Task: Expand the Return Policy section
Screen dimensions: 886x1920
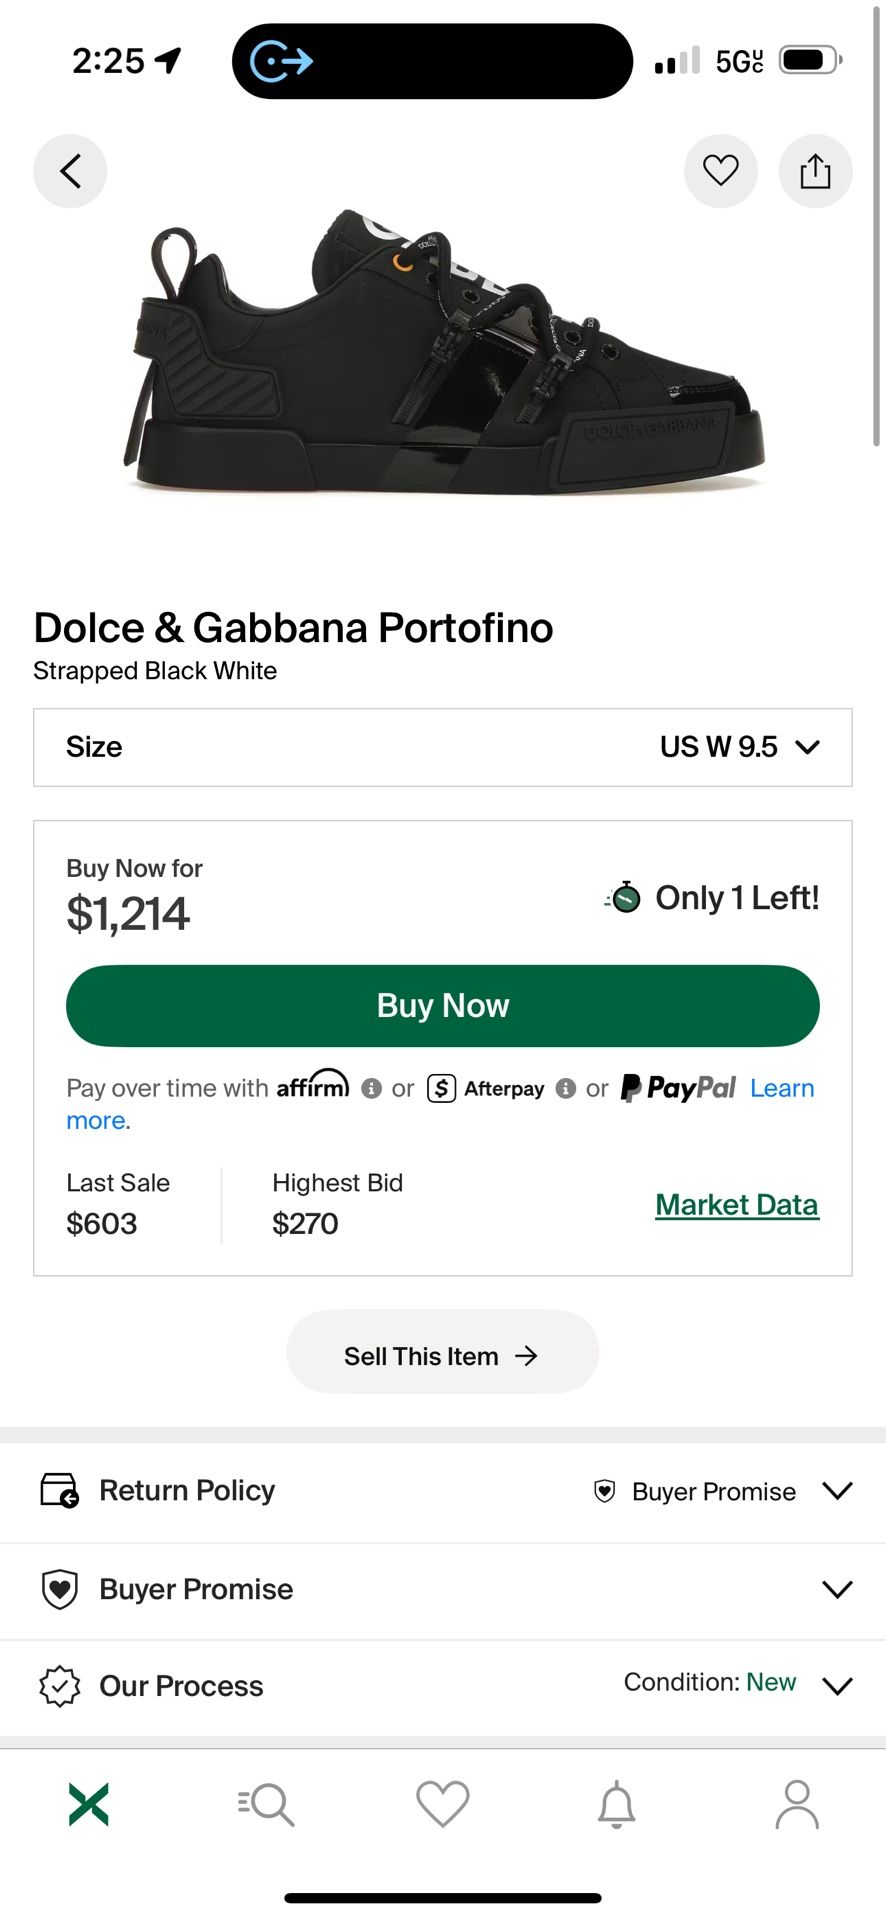Action: click(442, 1491)
